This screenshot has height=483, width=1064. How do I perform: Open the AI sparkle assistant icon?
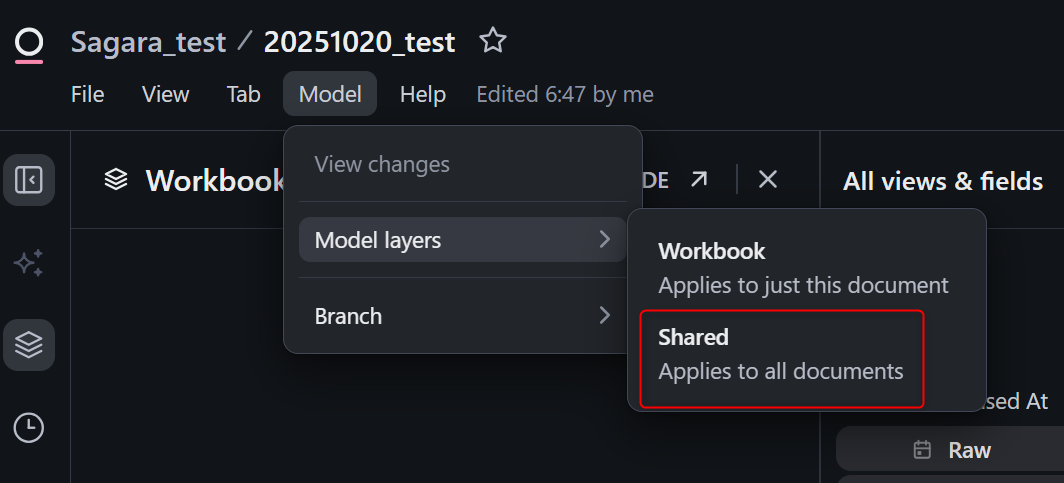[29, 263]
